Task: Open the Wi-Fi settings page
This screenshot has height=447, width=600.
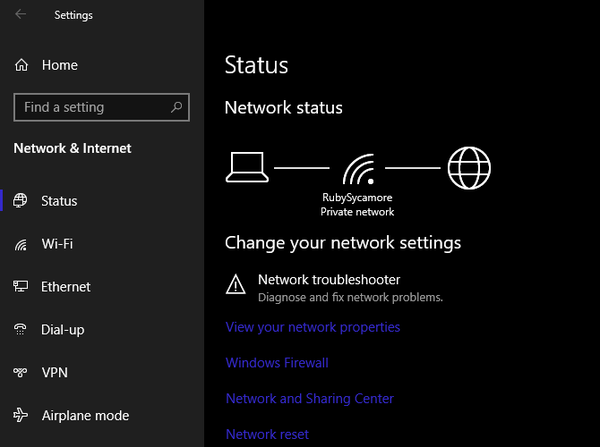Action: (x=57, y=244)
